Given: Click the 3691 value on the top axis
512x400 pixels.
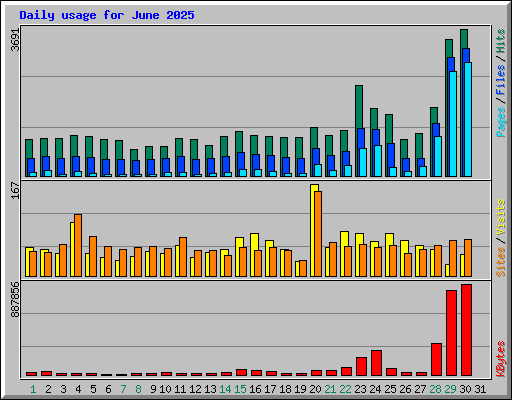Looking at the screenshot, I should pos(15,40).
